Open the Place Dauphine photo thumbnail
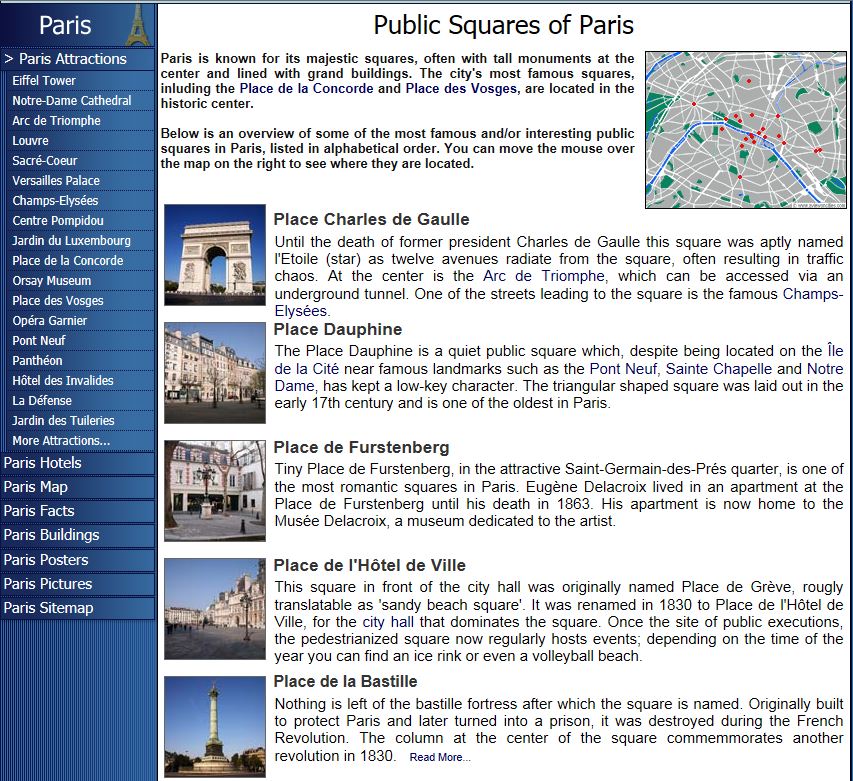Screen dimensions: 853x781 click(x=215, y=373)
